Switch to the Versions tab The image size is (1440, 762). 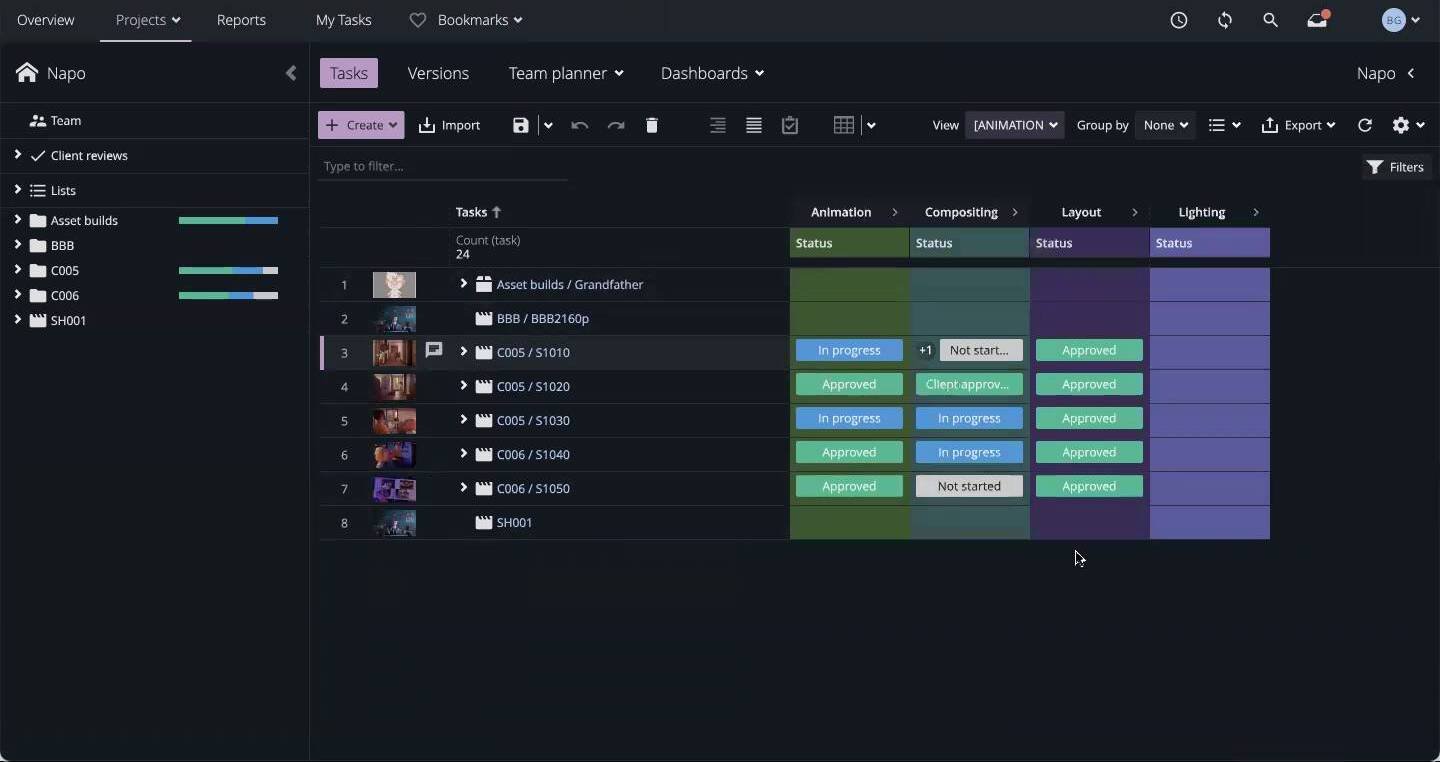click(x=438, y=73)
